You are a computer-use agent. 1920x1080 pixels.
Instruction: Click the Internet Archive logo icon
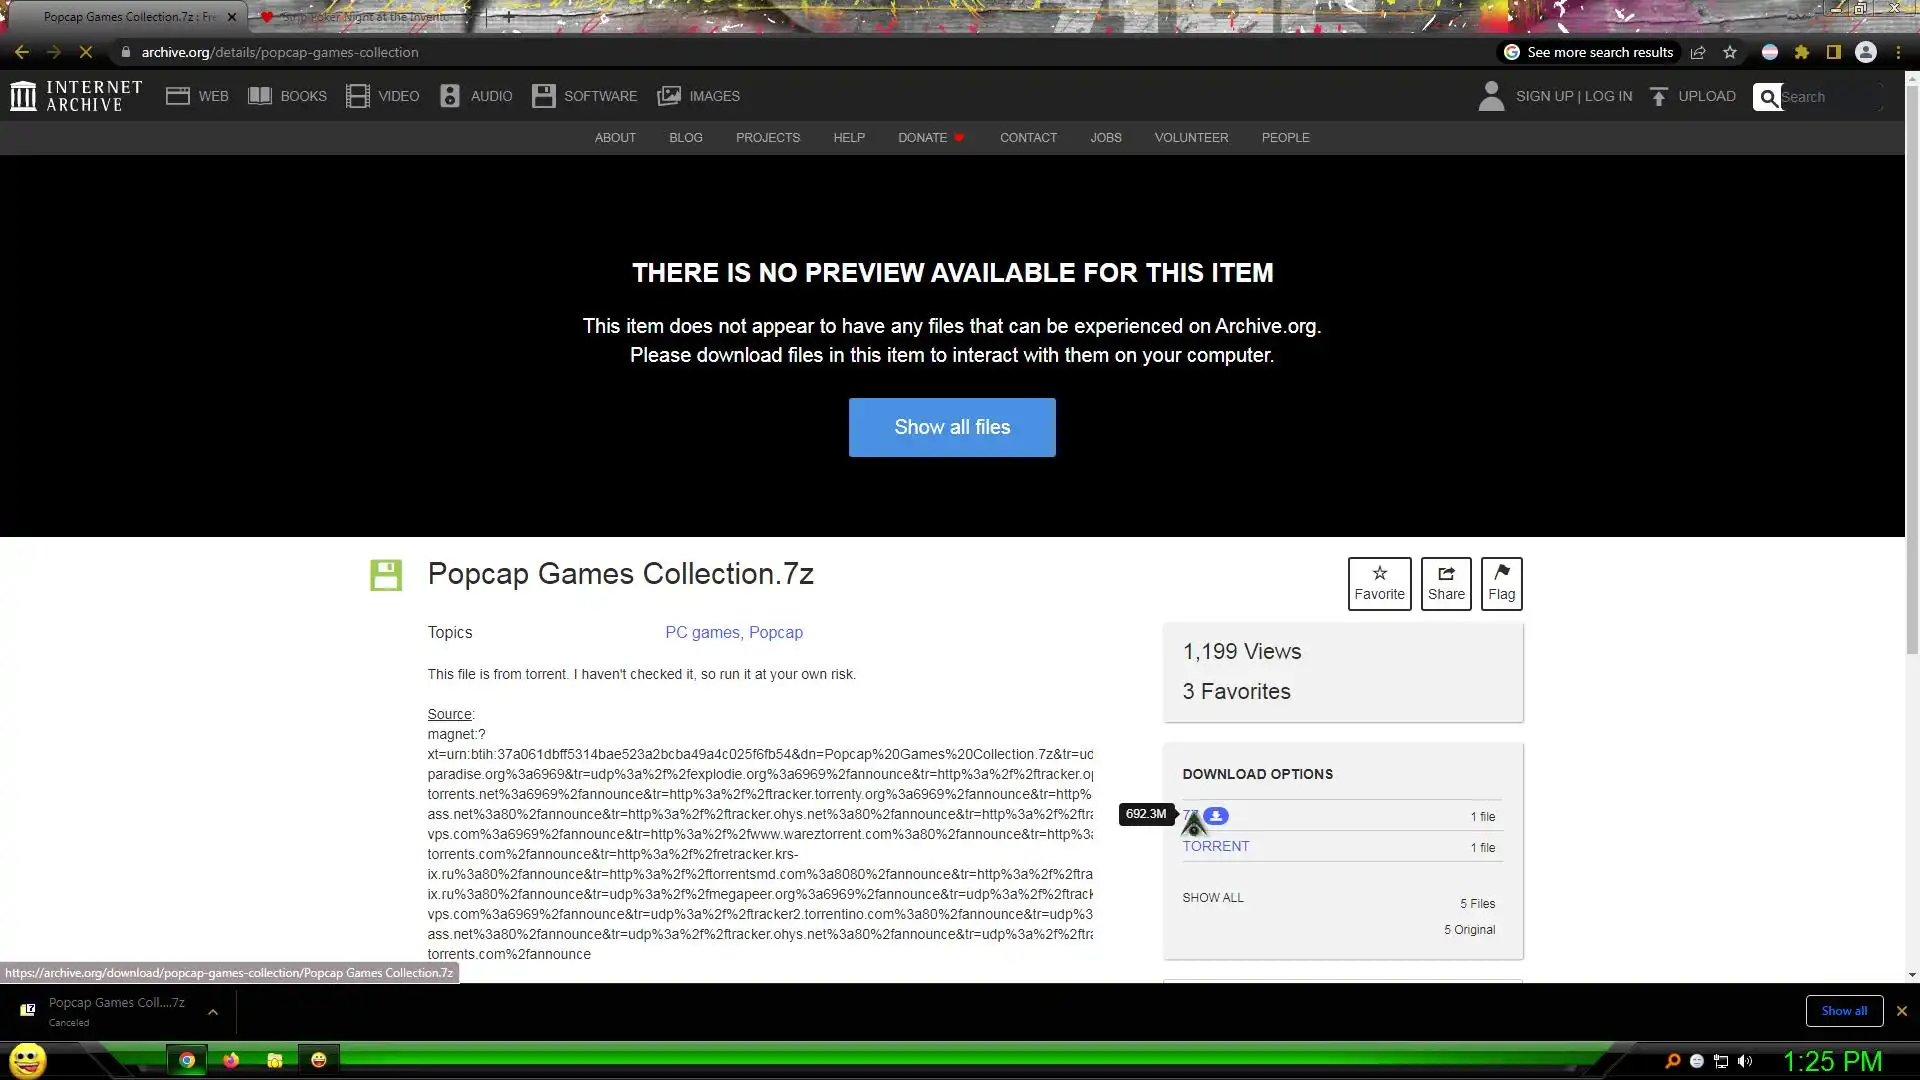coord(23,96)
